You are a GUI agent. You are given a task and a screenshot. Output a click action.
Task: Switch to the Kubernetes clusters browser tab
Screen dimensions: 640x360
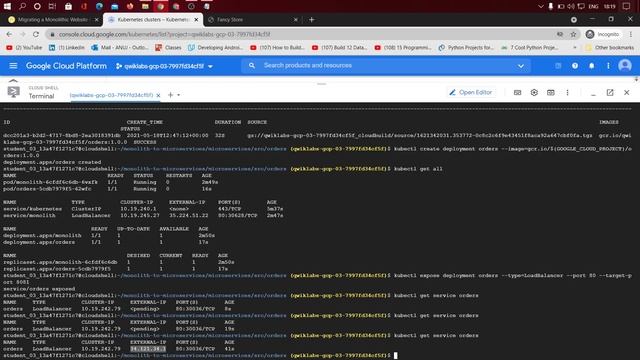(153, 20)
